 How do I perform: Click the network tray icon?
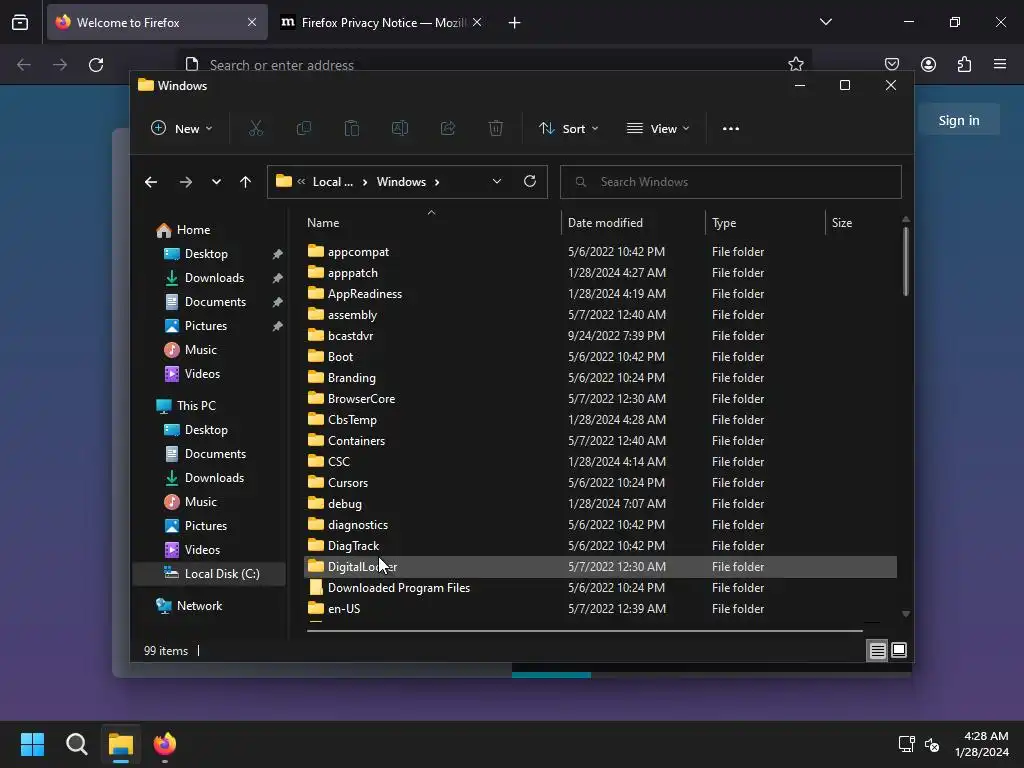click(x=906, y=744)
